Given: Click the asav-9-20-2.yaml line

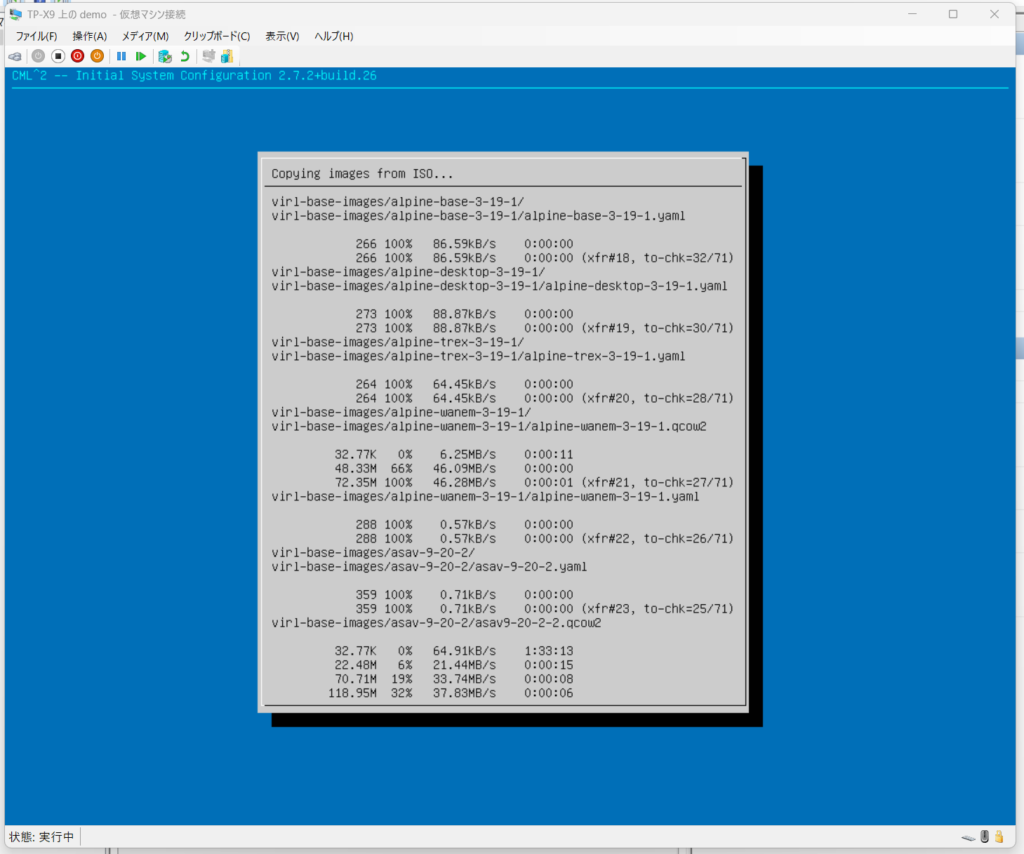Looking at the screenshot, I should click(x=429, y=567).
